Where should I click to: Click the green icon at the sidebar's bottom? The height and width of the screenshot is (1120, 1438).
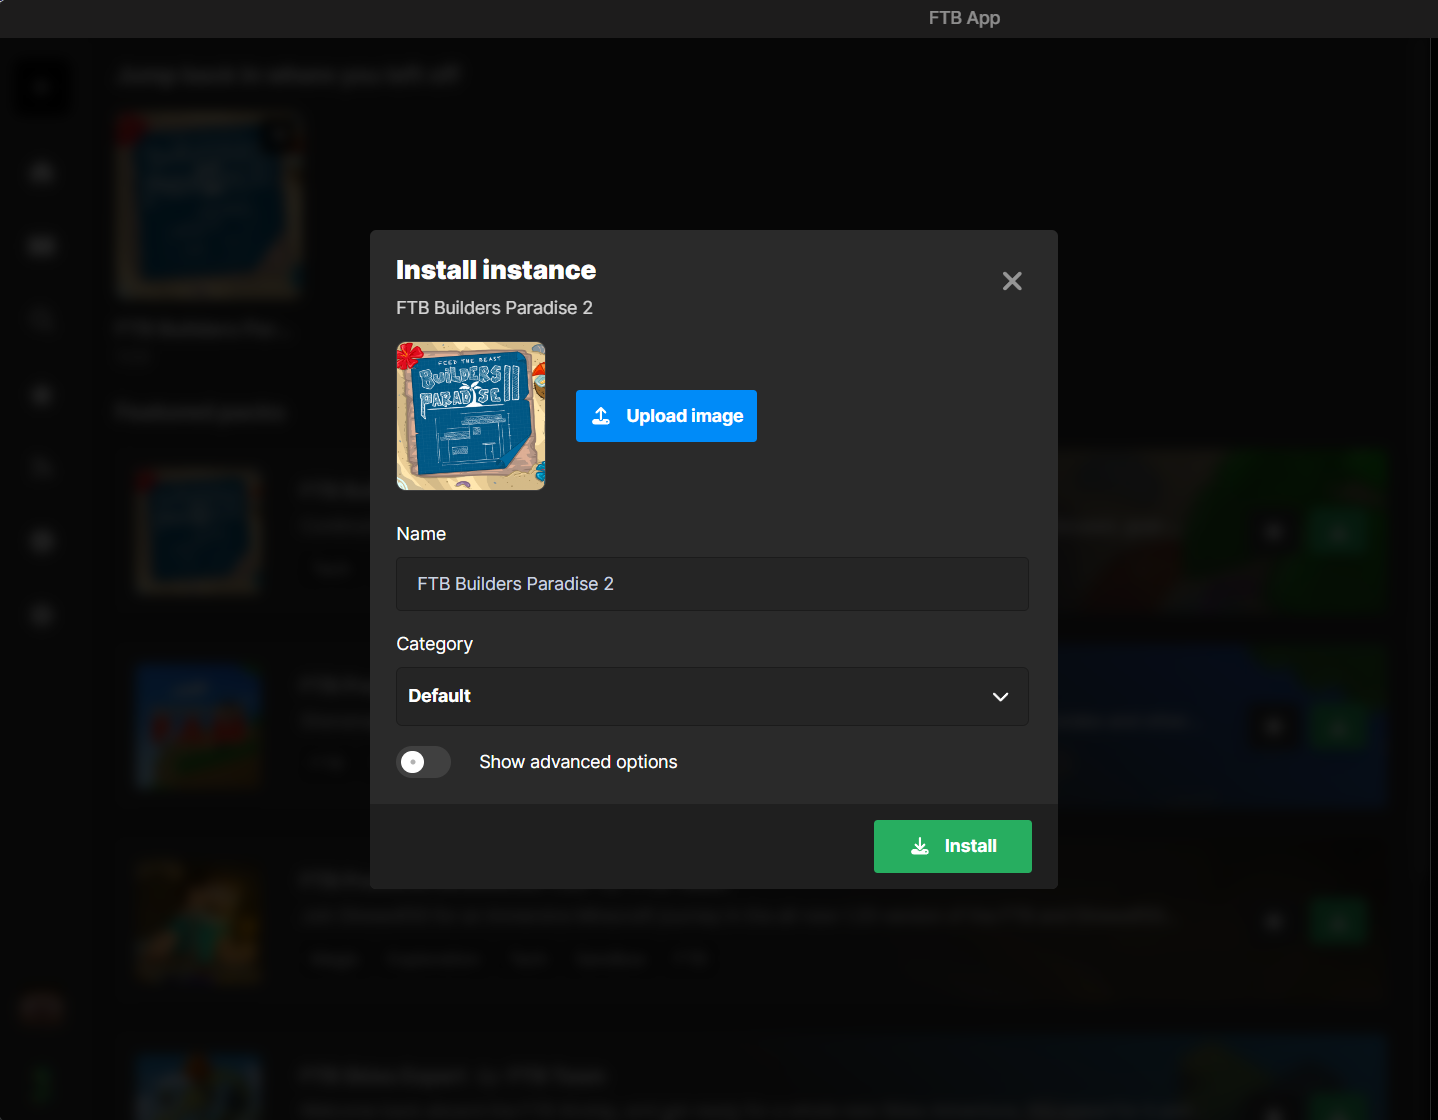point(42,1082)
